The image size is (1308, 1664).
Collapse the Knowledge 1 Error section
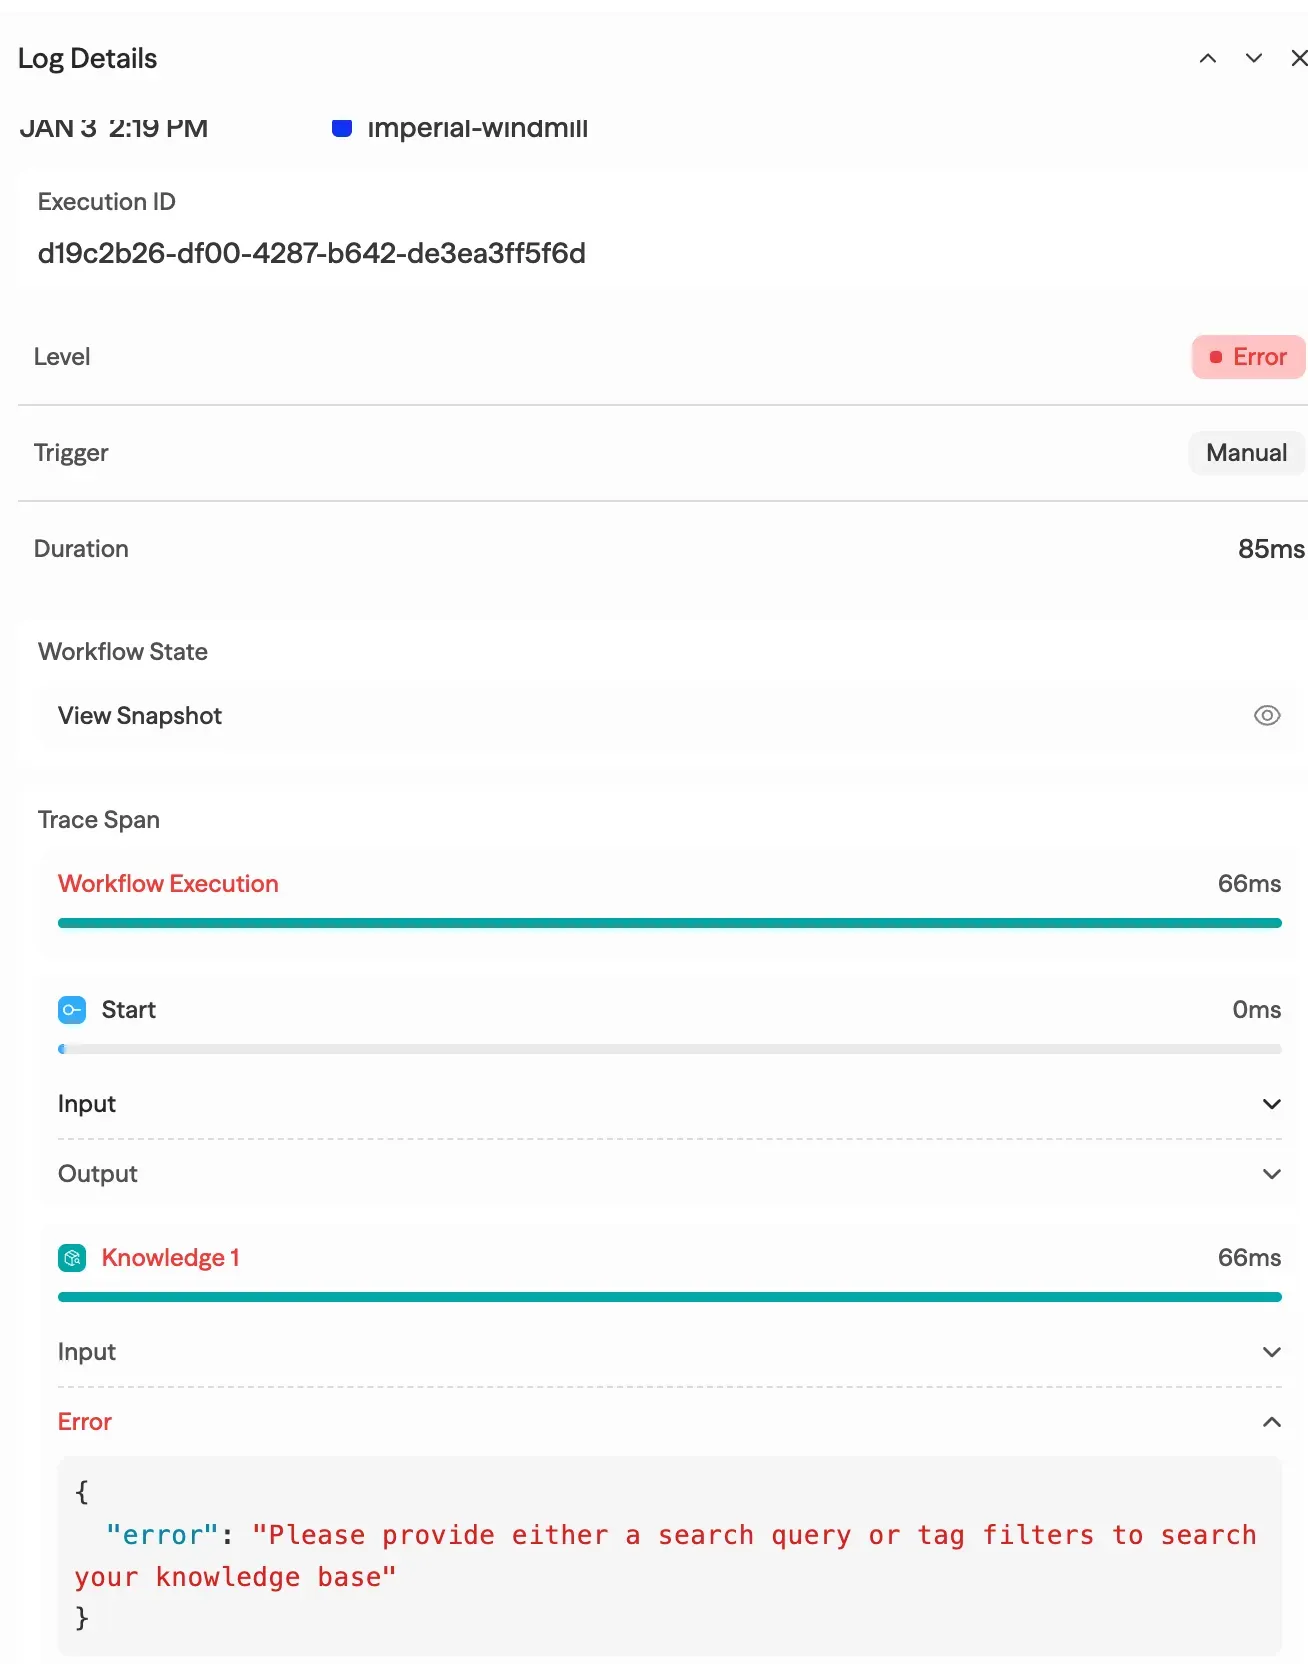[1271, 1422]
